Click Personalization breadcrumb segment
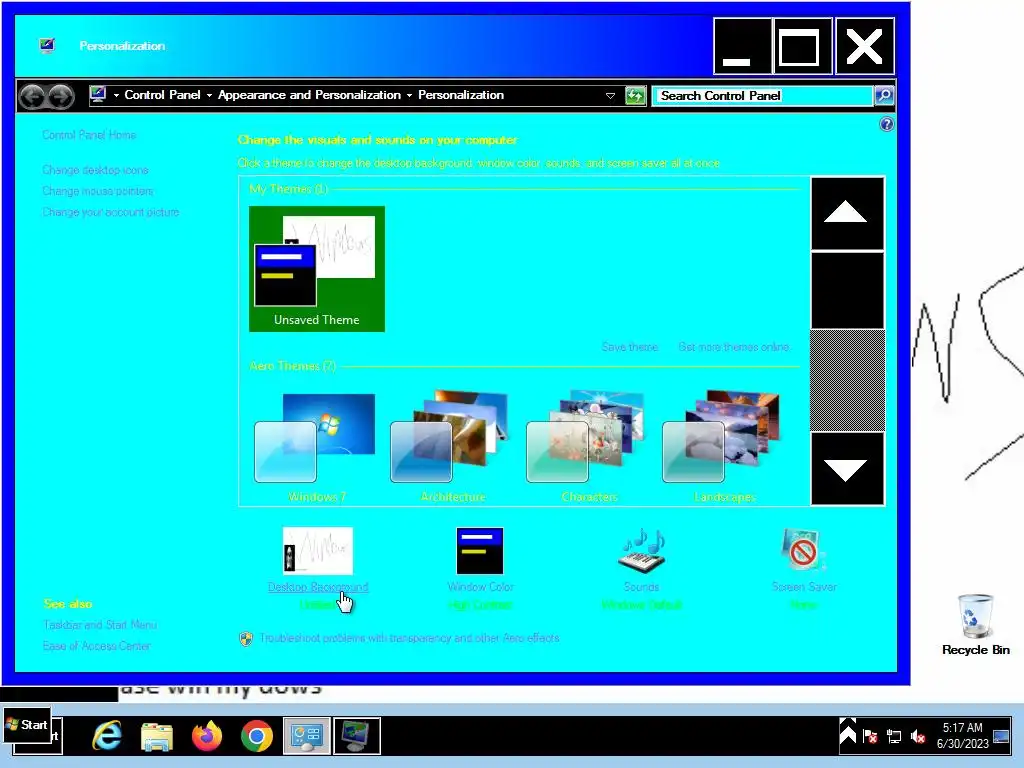The height and width of the screenshot is (768, 1024). pyautogui.click(x=461, y=95)
